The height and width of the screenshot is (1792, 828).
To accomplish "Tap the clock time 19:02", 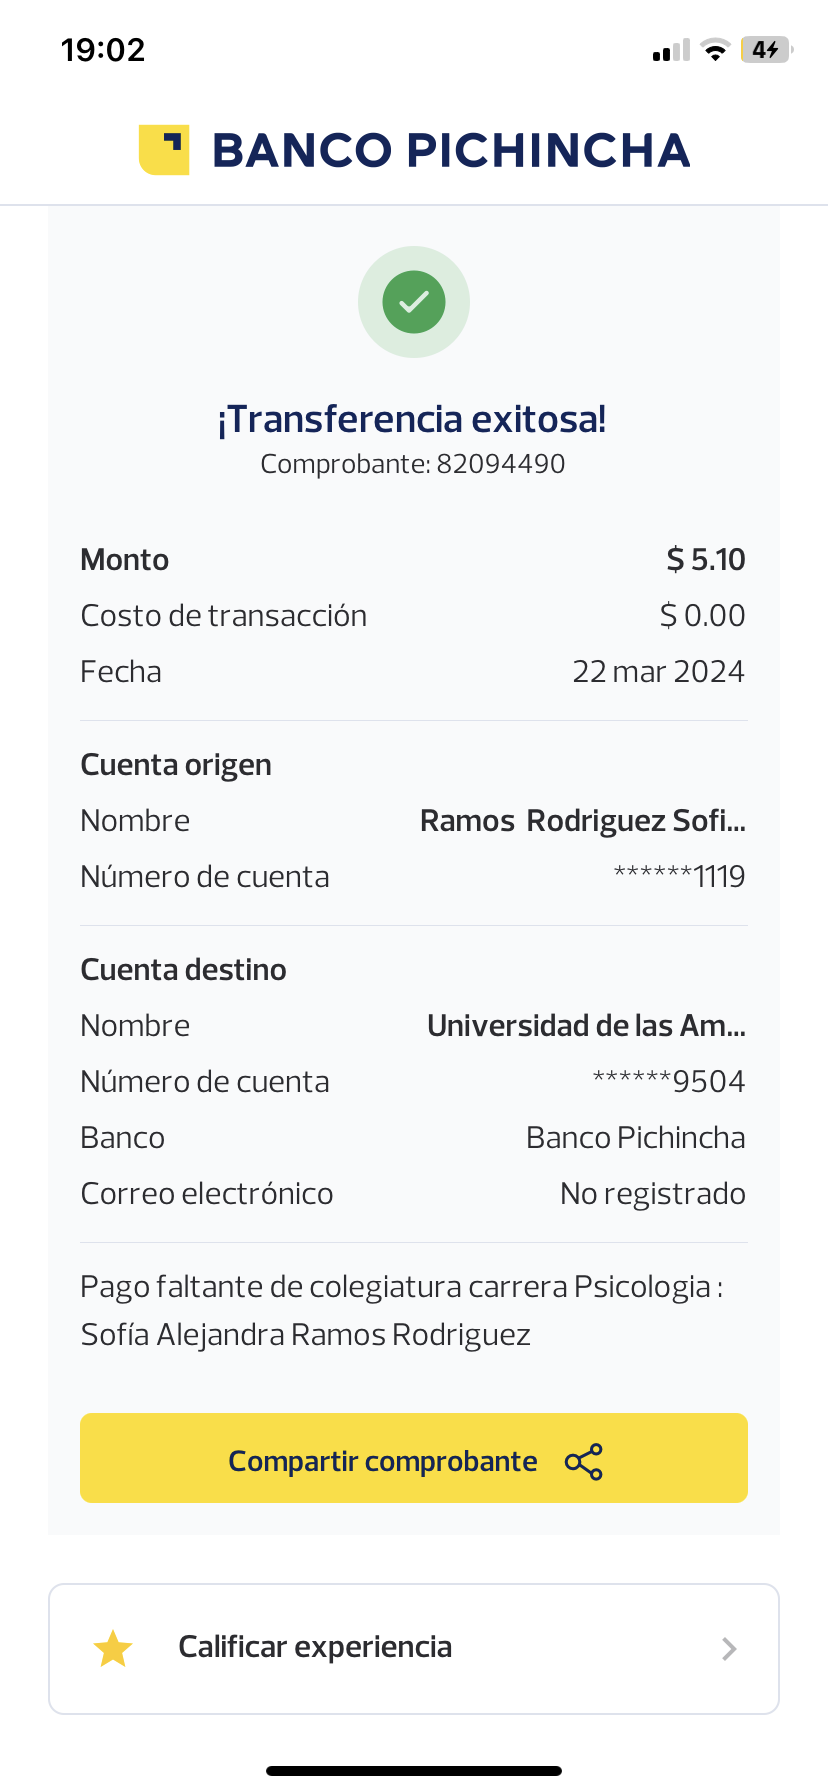I will coord(103,50).
